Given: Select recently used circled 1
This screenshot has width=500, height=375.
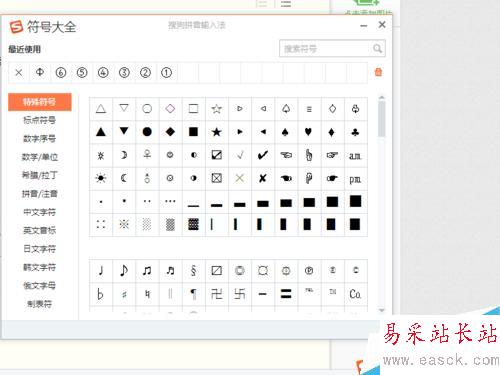Looking at the screenshot, I should point(166,72).
